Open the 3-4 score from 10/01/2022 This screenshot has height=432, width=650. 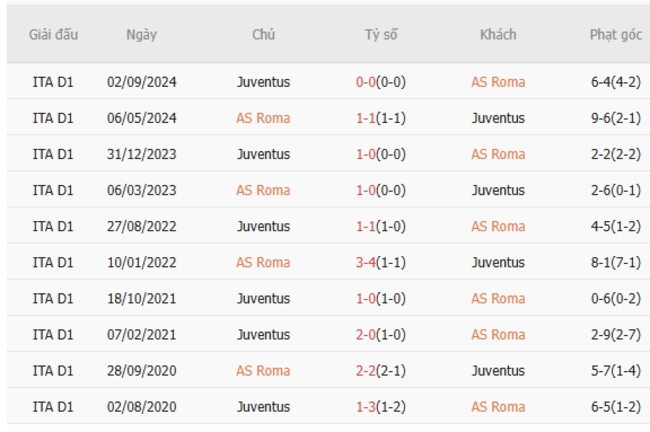[366, 262]
